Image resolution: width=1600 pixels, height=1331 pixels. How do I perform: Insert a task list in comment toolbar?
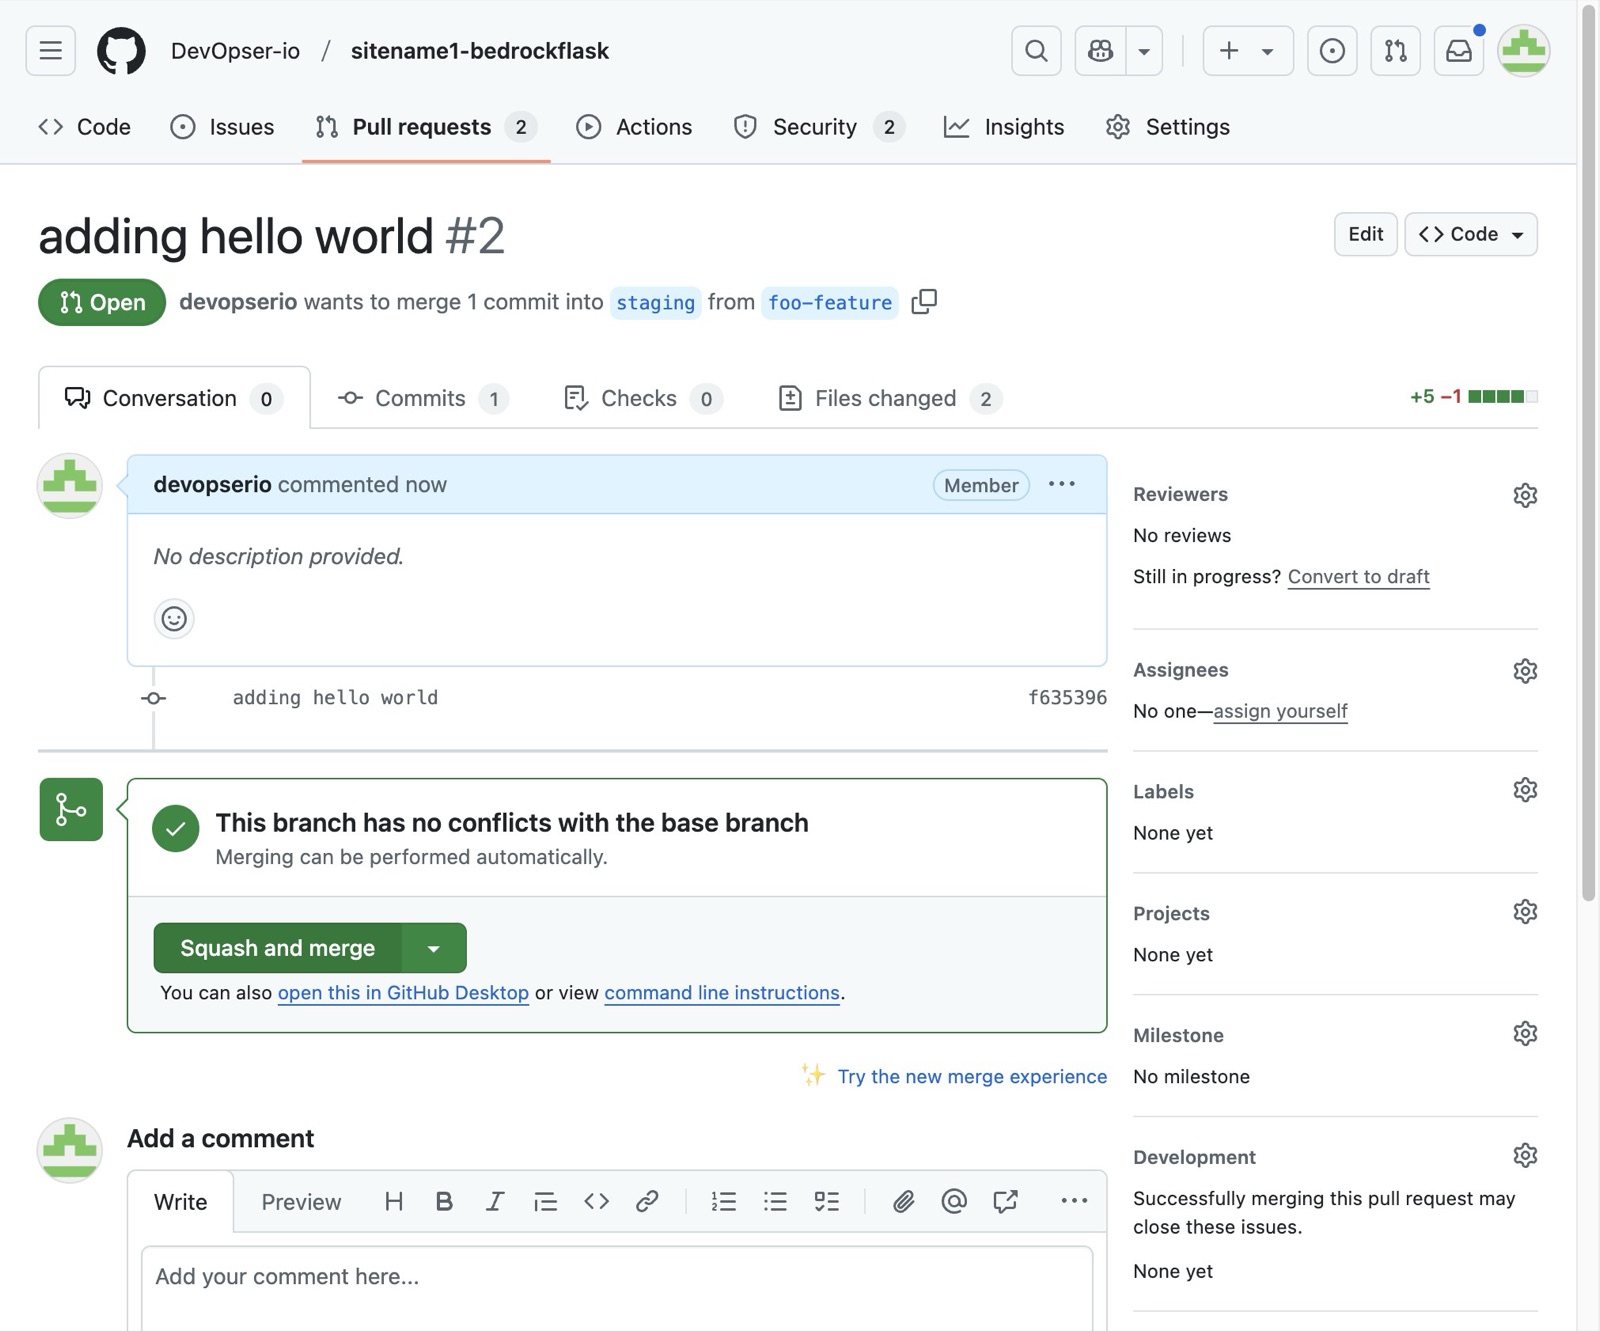[x=826, y=1201]
